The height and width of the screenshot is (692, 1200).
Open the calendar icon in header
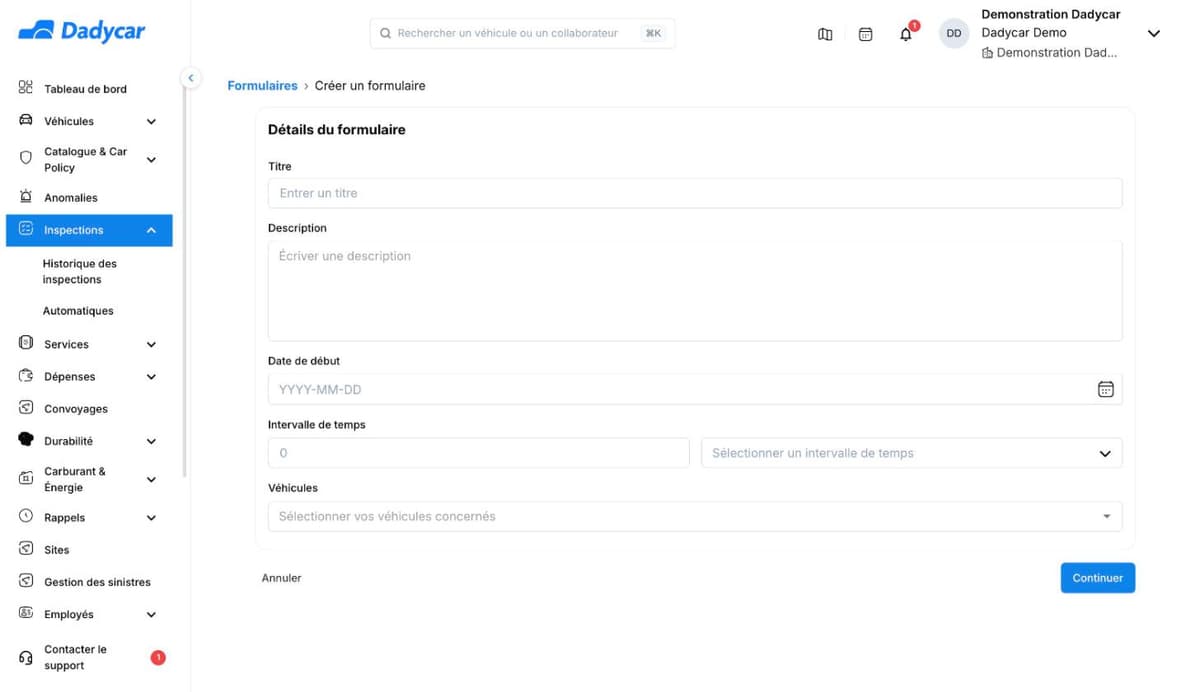pyautogui.click(x=866, y=34)
